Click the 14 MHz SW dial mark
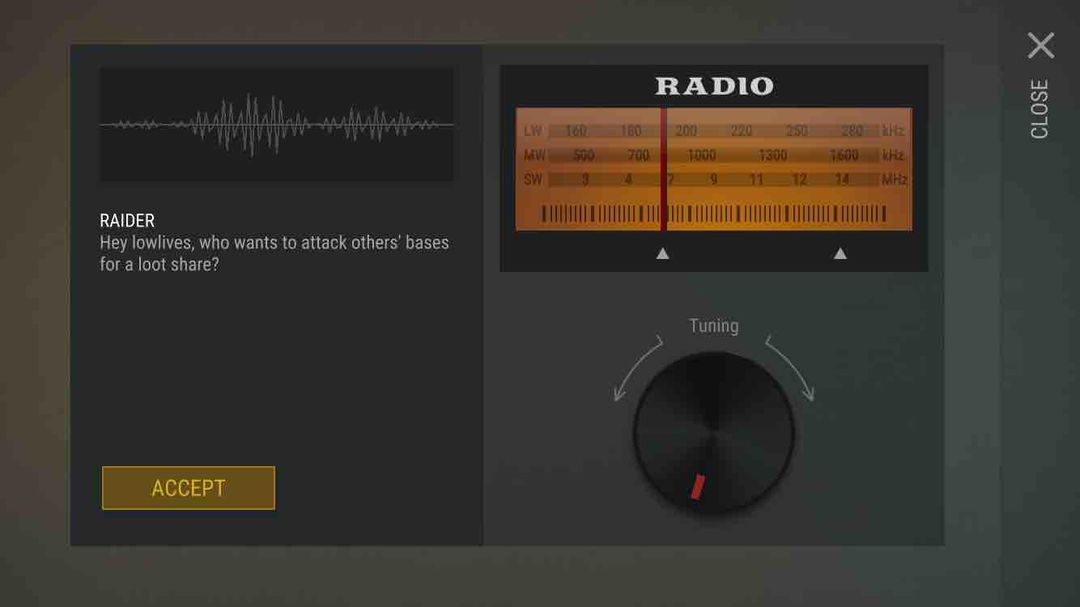The image size is (1080, 607). pyautogui.click(x=842, y=179)
